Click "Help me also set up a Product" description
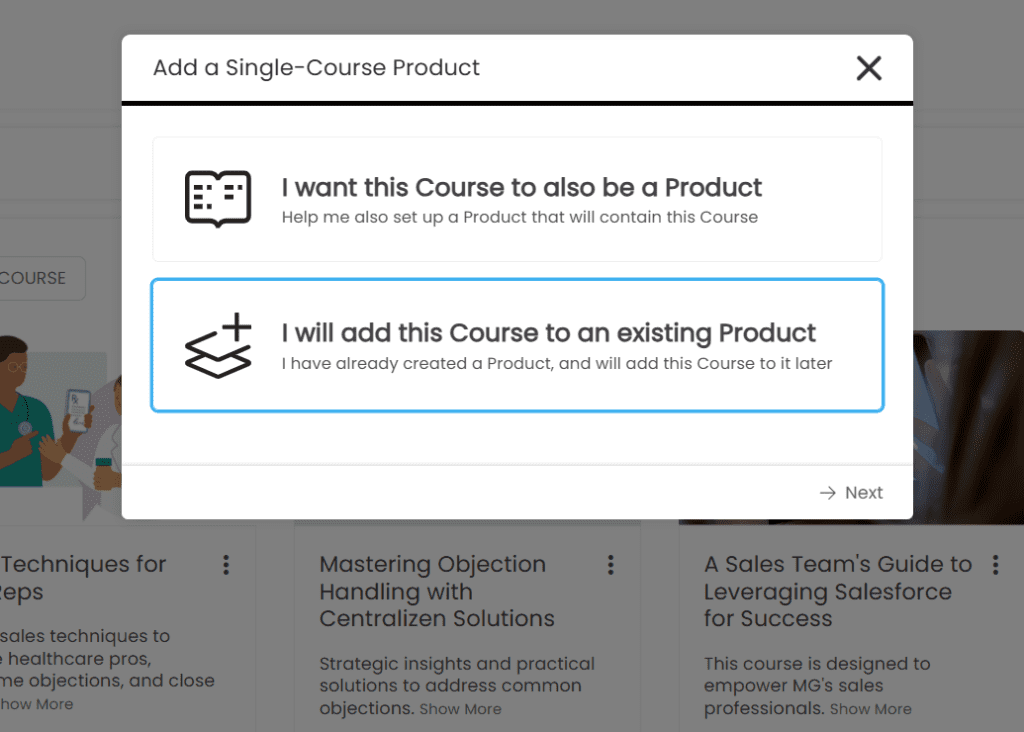 point(519,217)
